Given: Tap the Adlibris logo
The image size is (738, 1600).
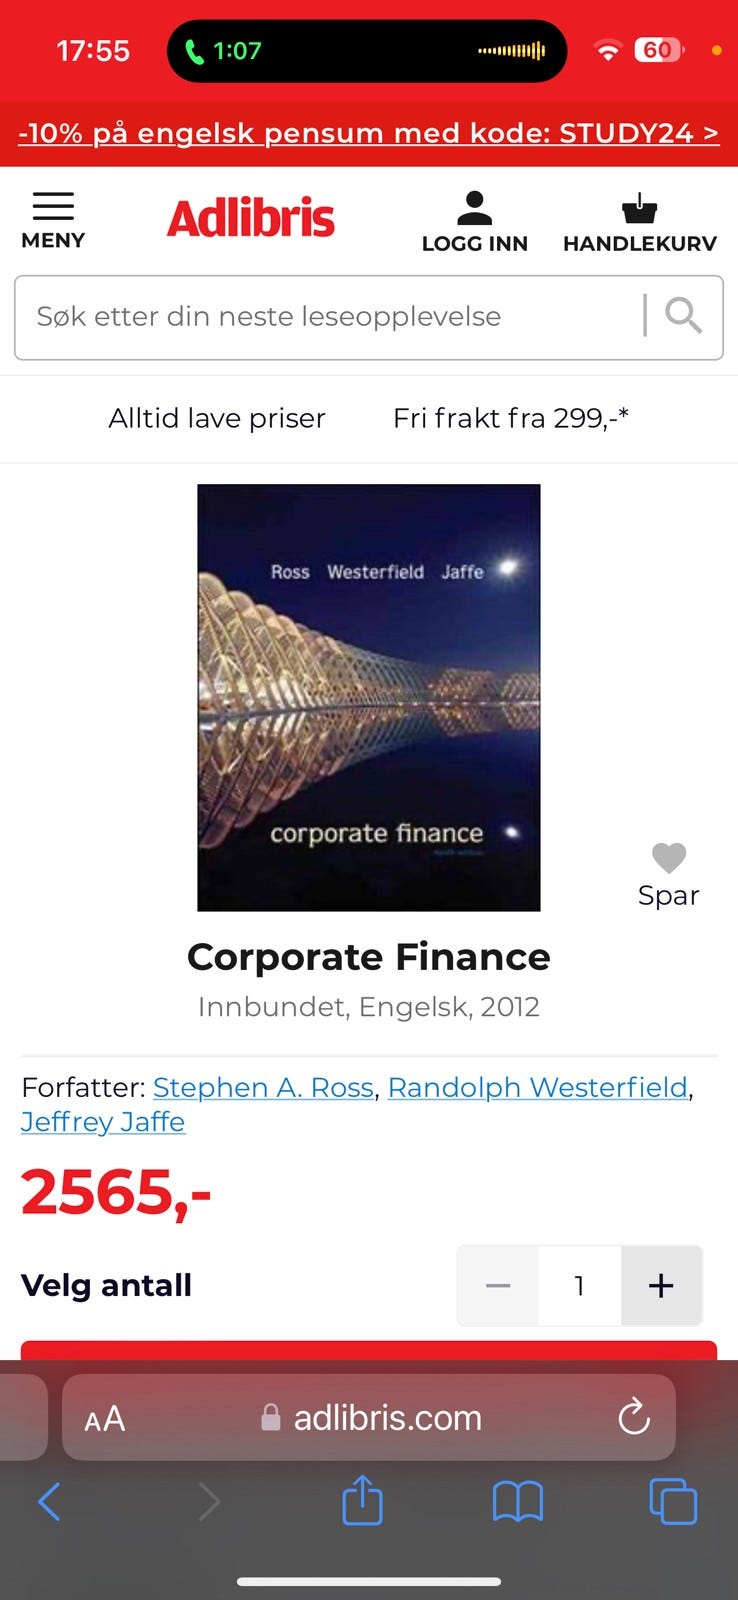Looking at the screenshot, I should coord(251,218).
